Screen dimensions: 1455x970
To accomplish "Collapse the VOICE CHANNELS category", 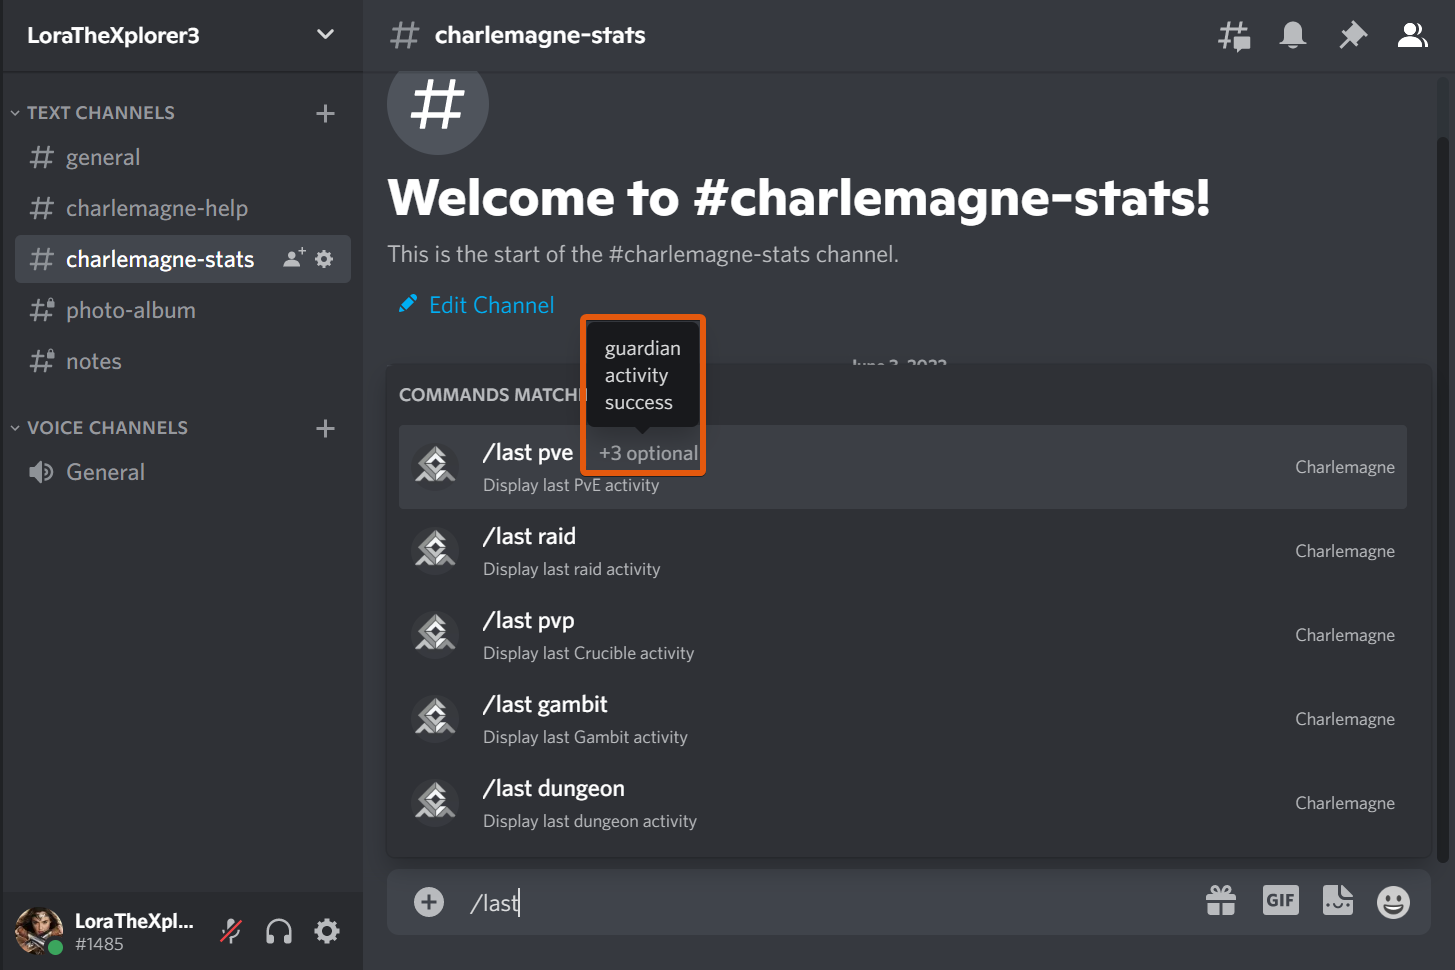I will 98,428.
